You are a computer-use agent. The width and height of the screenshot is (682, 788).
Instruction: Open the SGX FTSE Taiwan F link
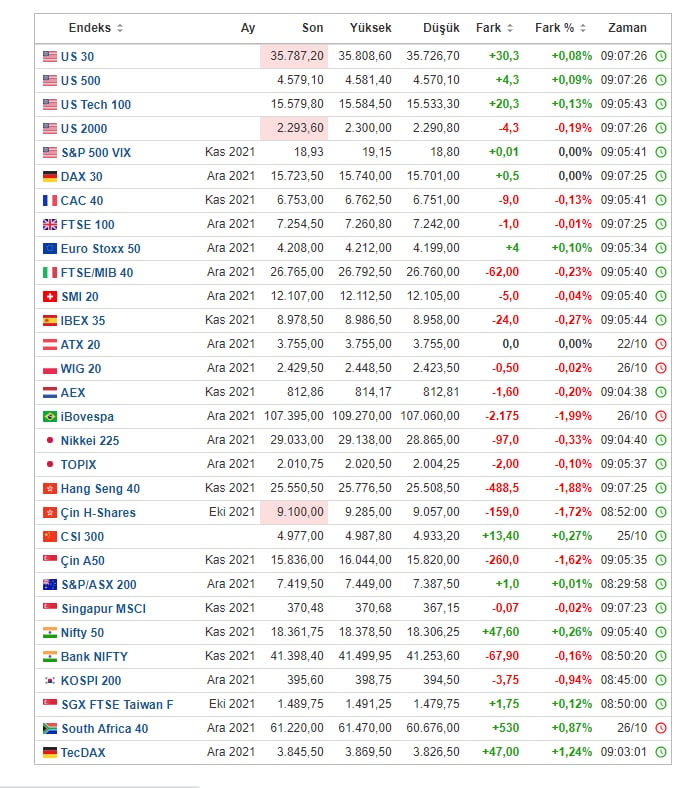pos(117,705)
